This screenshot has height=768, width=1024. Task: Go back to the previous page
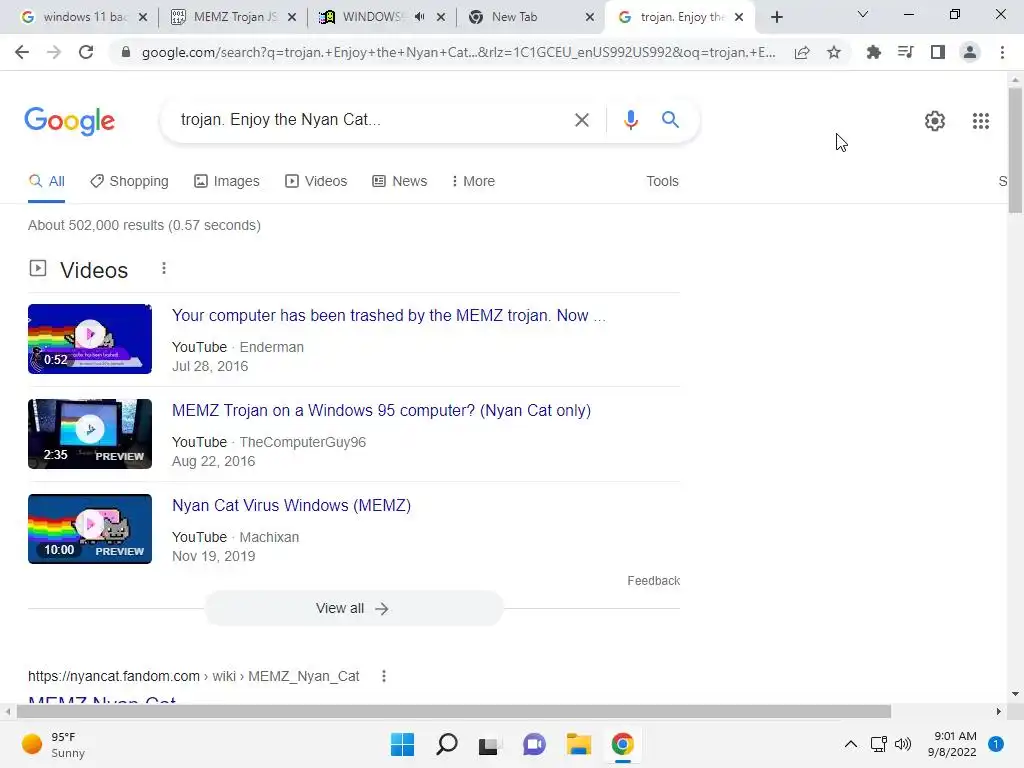22,52
